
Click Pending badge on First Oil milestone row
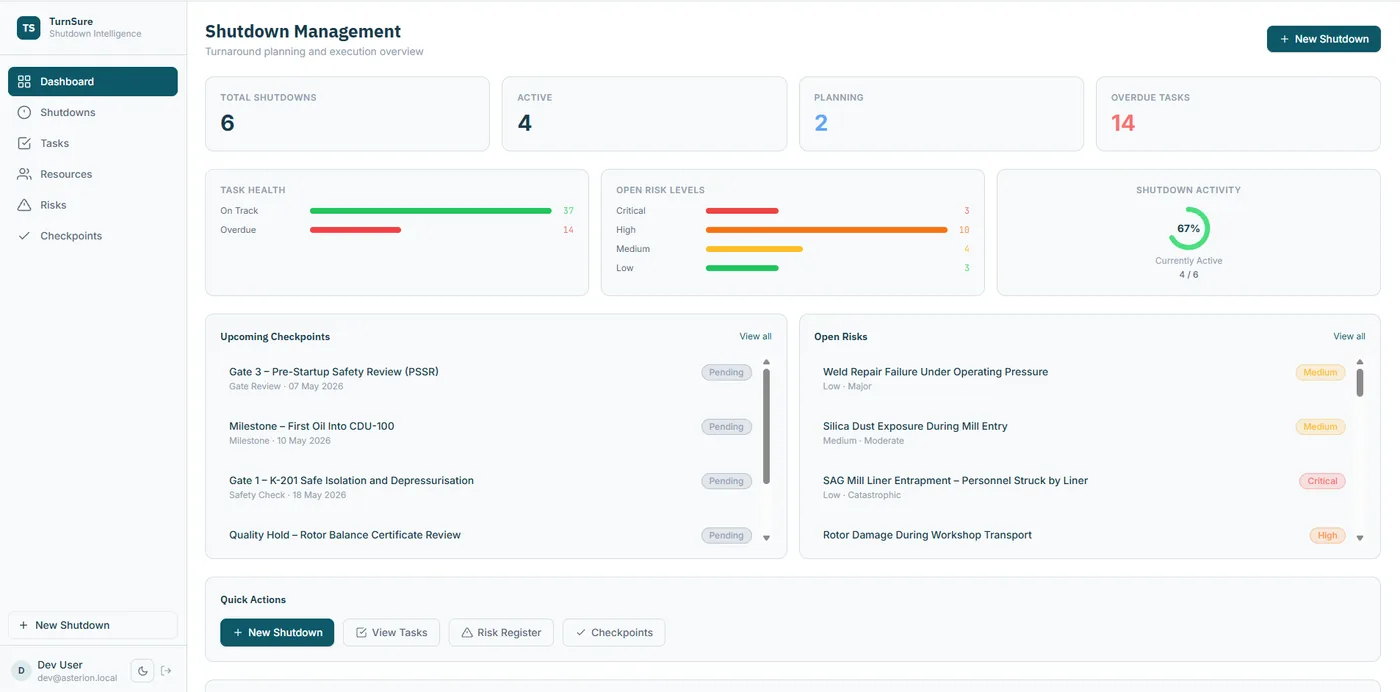click(x=726, y=427)
